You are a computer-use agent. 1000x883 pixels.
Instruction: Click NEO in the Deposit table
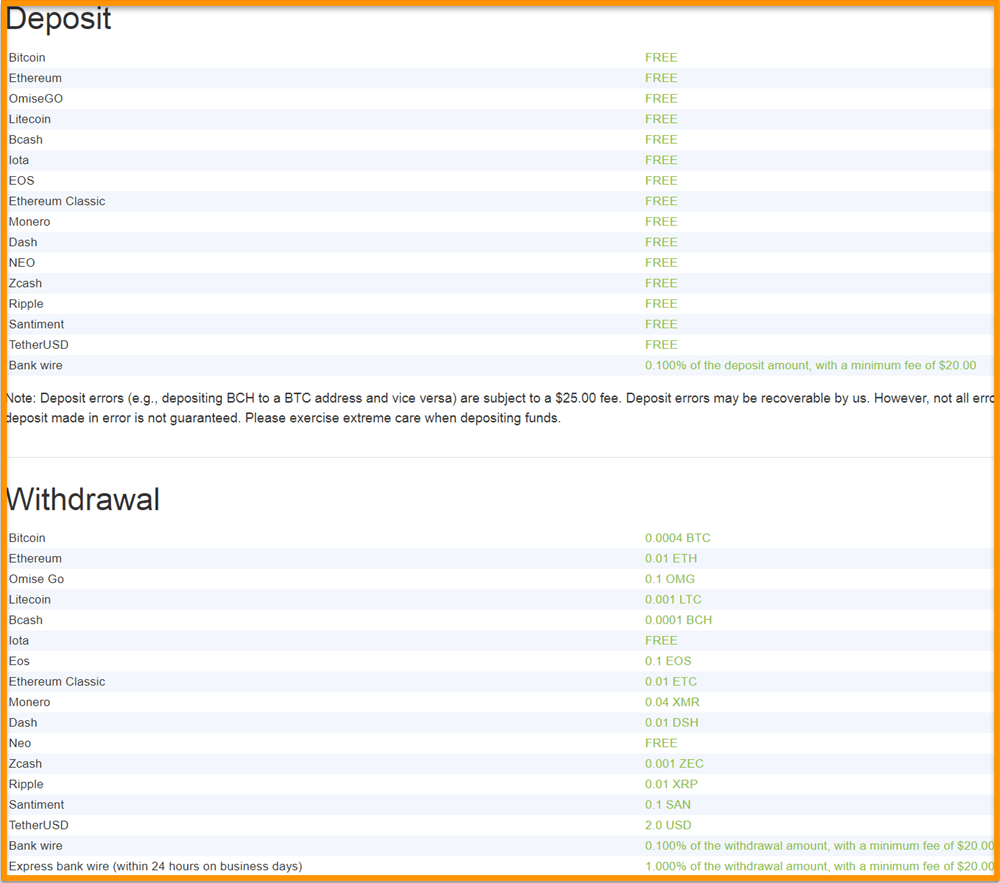22,263
